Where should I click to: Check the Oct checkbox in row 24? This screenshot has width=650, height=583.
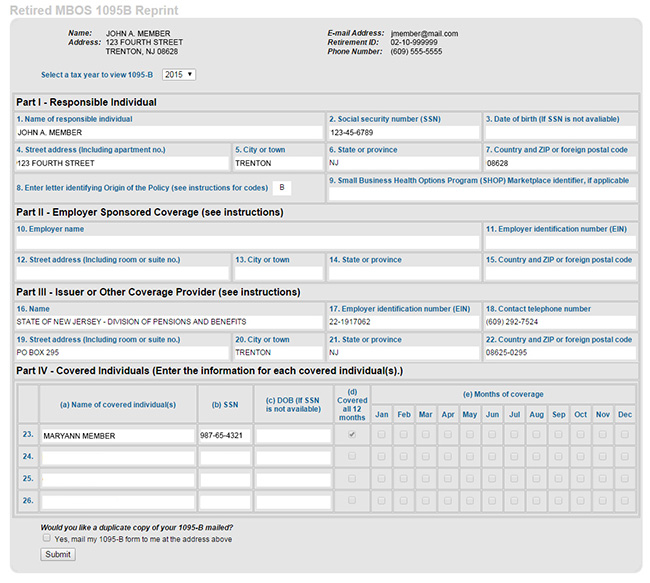[x=580, y=457]
